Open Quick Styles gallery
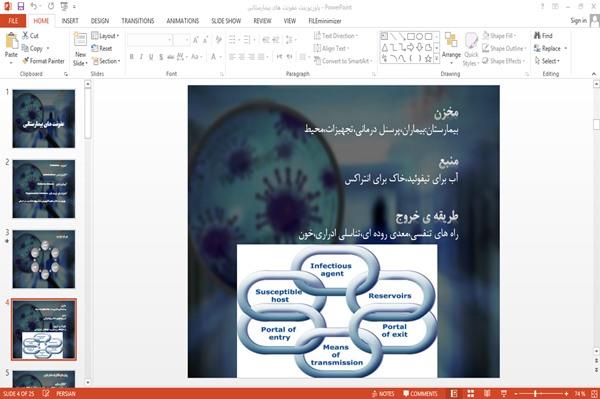The height and width of the screenshot is (399, 600). 471,49
